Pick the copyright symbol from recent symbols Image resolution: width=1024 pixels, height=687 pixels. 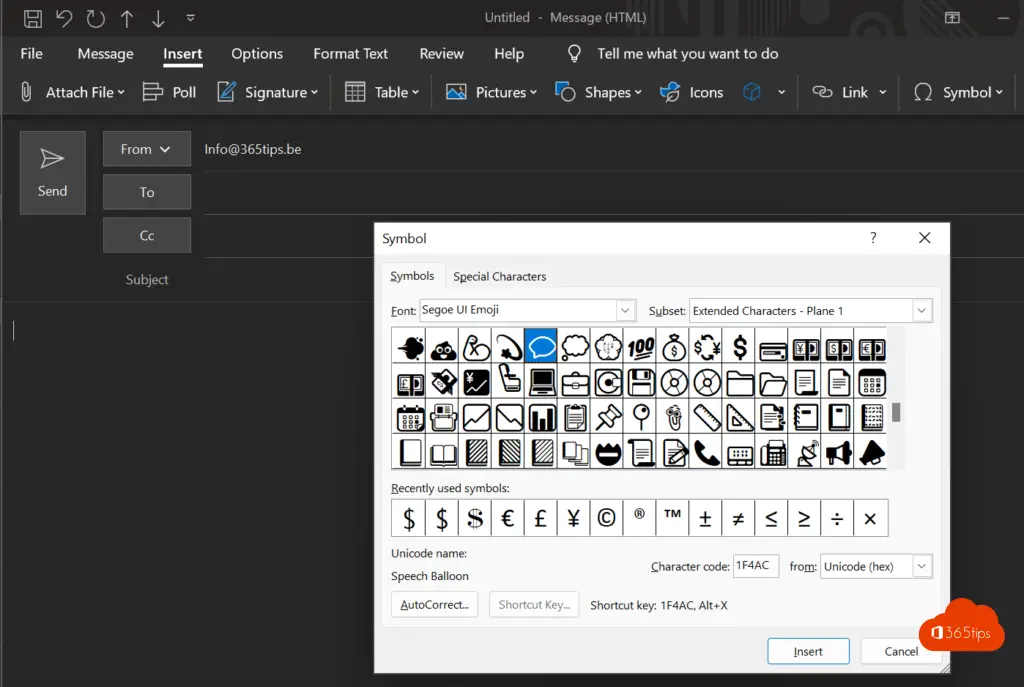pos(606,518)
